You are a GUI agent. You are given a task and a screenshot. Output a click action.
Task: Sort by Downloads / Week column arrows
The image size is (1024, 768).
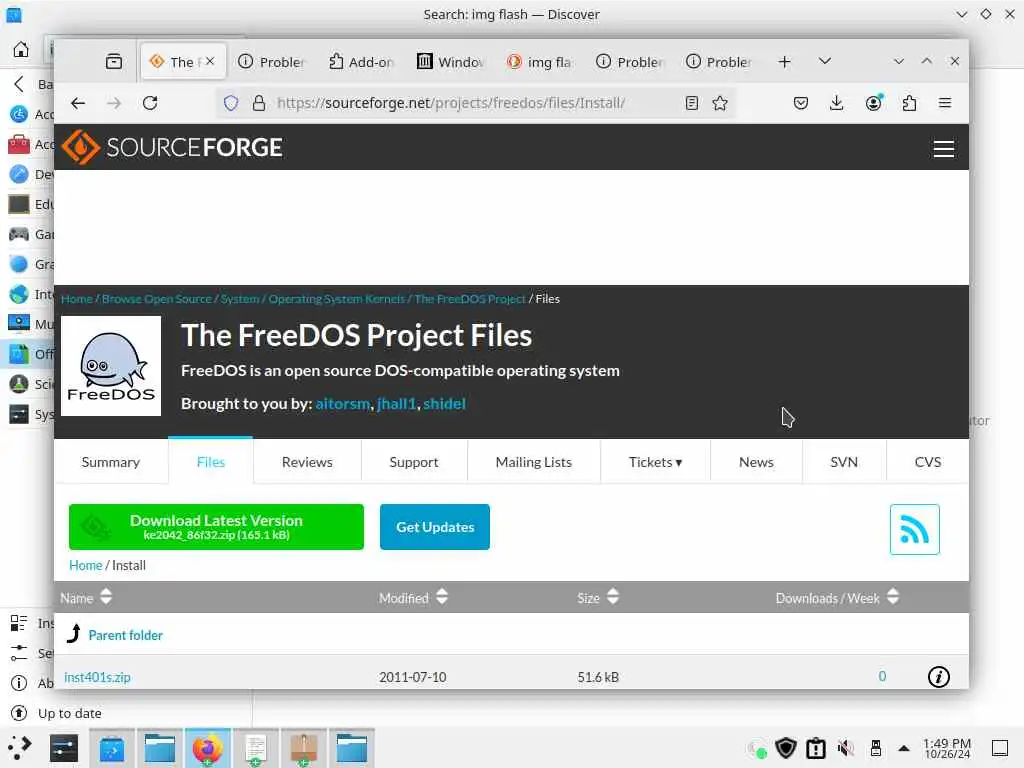[893, 596]
